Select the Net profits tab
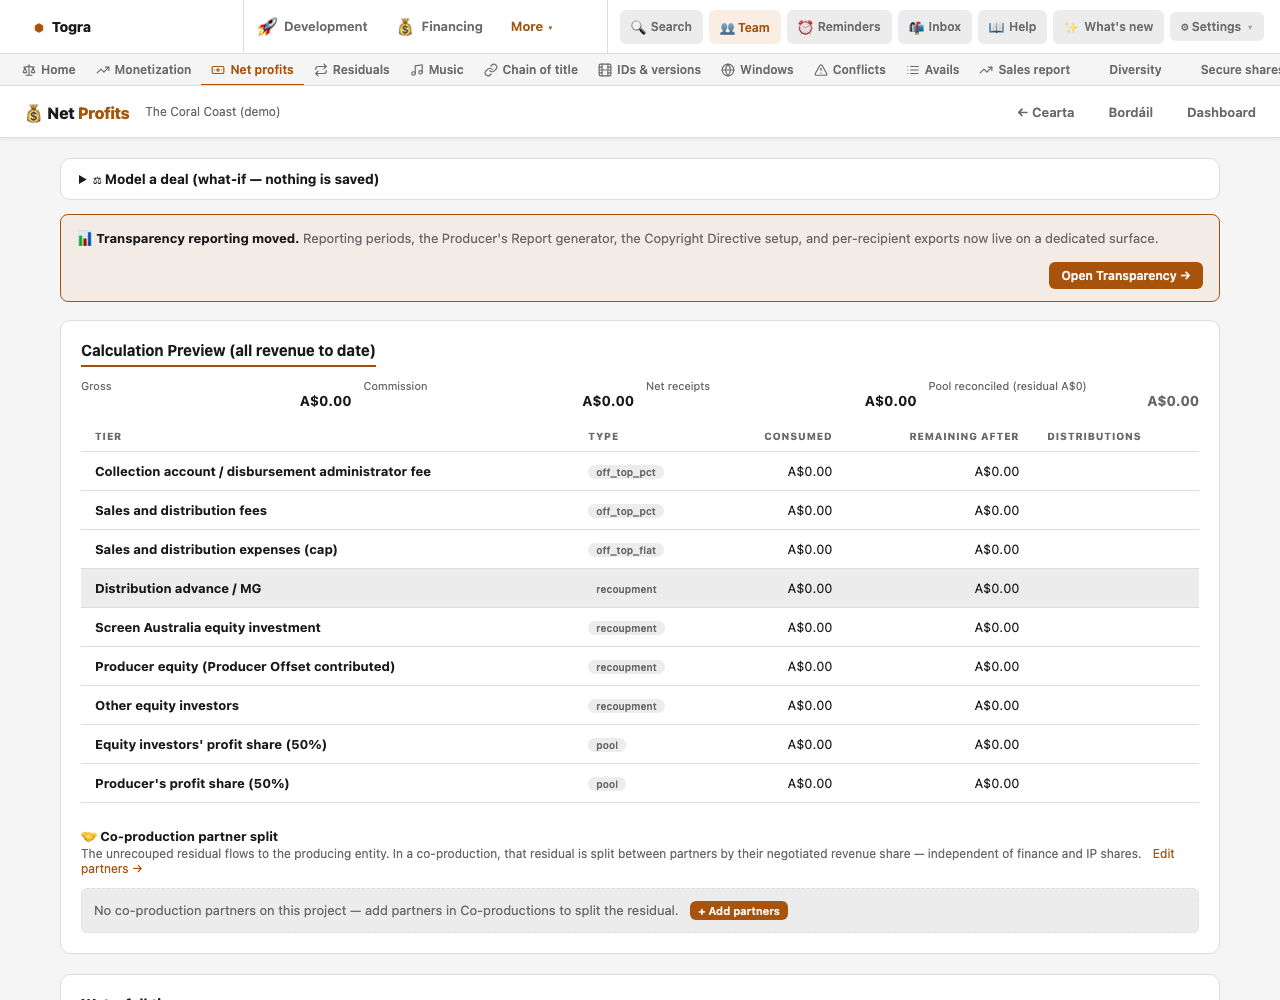The width and height of the screenshot is (1280, 1000). tap(253, 70)
